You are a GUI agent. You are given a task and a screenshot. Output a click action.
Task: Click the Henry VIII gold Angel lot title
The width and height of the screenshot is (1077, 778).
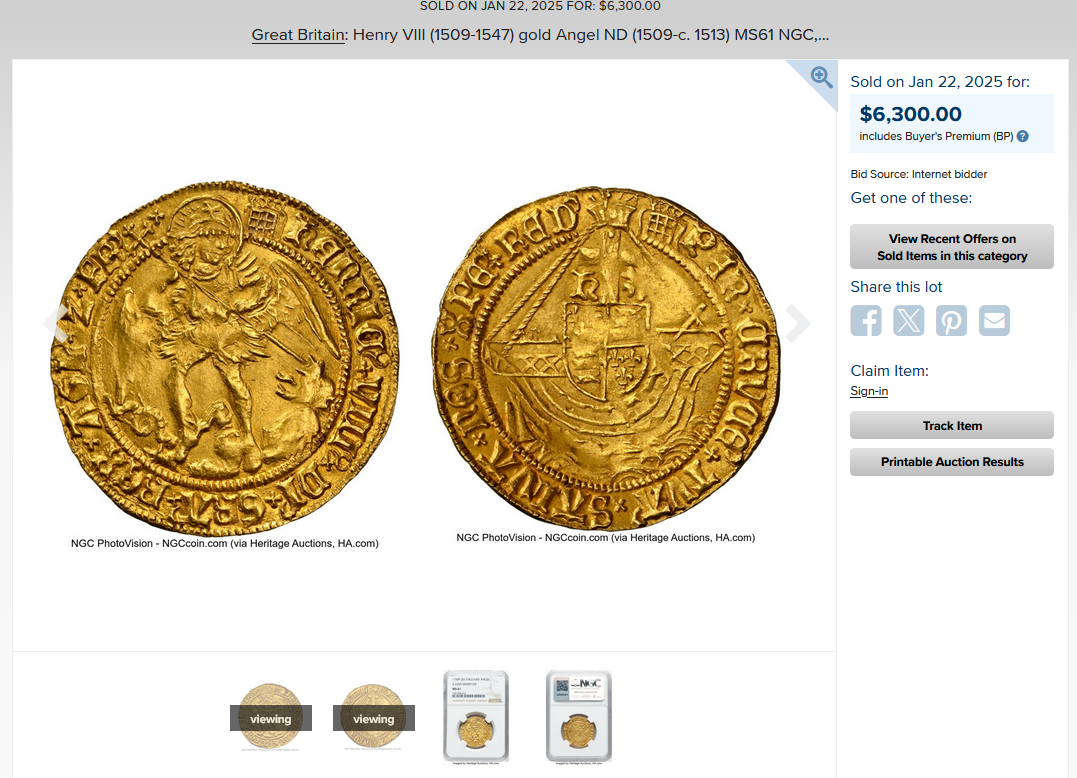coord(591,34)
